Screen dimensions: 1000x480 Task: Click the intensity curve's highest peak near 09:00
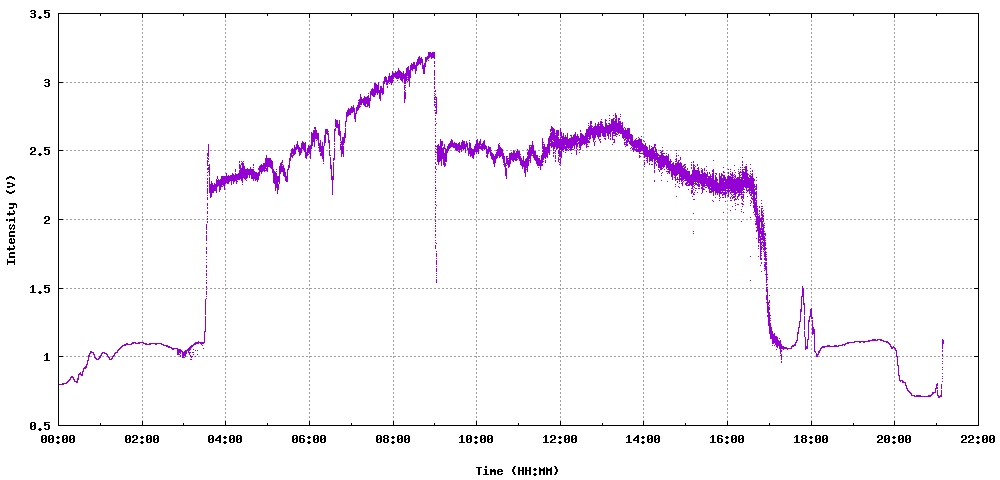point(432,54)
